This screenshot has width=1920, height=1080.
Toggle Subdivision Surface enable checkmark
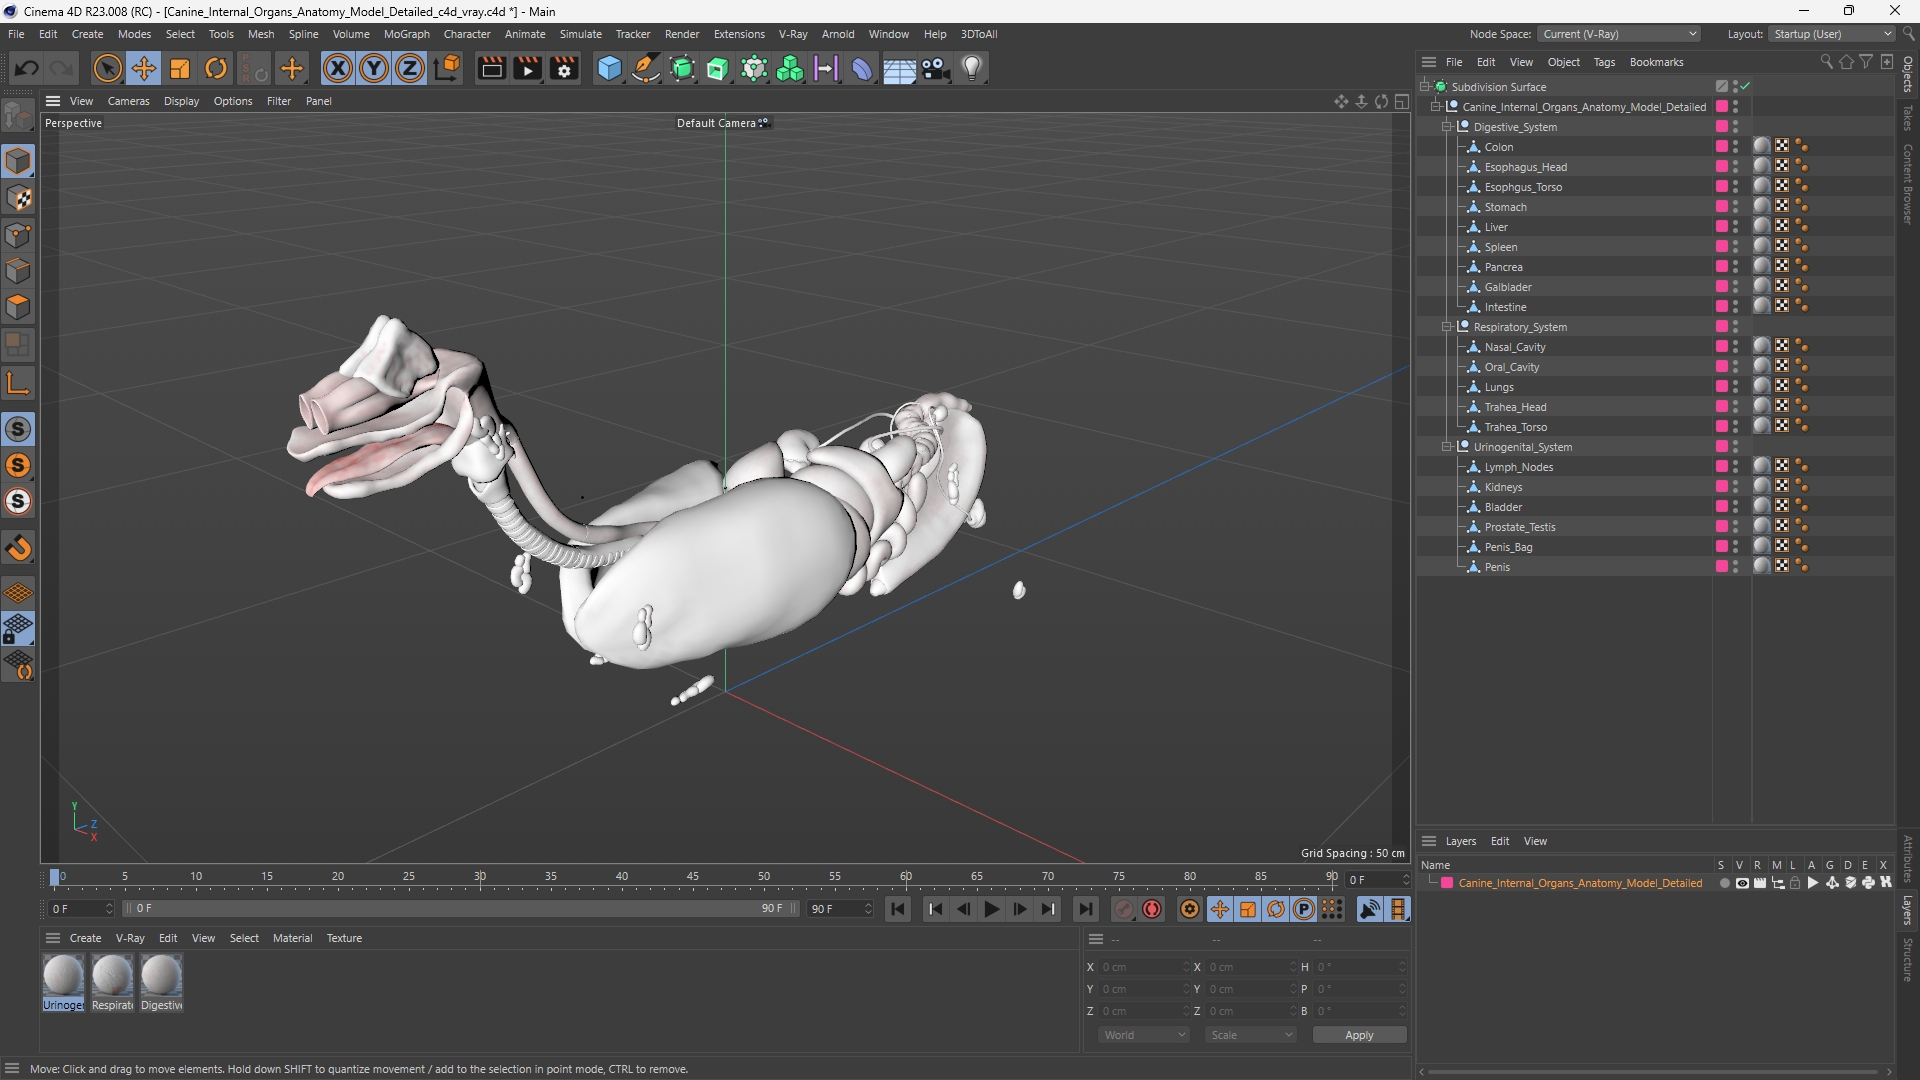tap(1745, 87)
